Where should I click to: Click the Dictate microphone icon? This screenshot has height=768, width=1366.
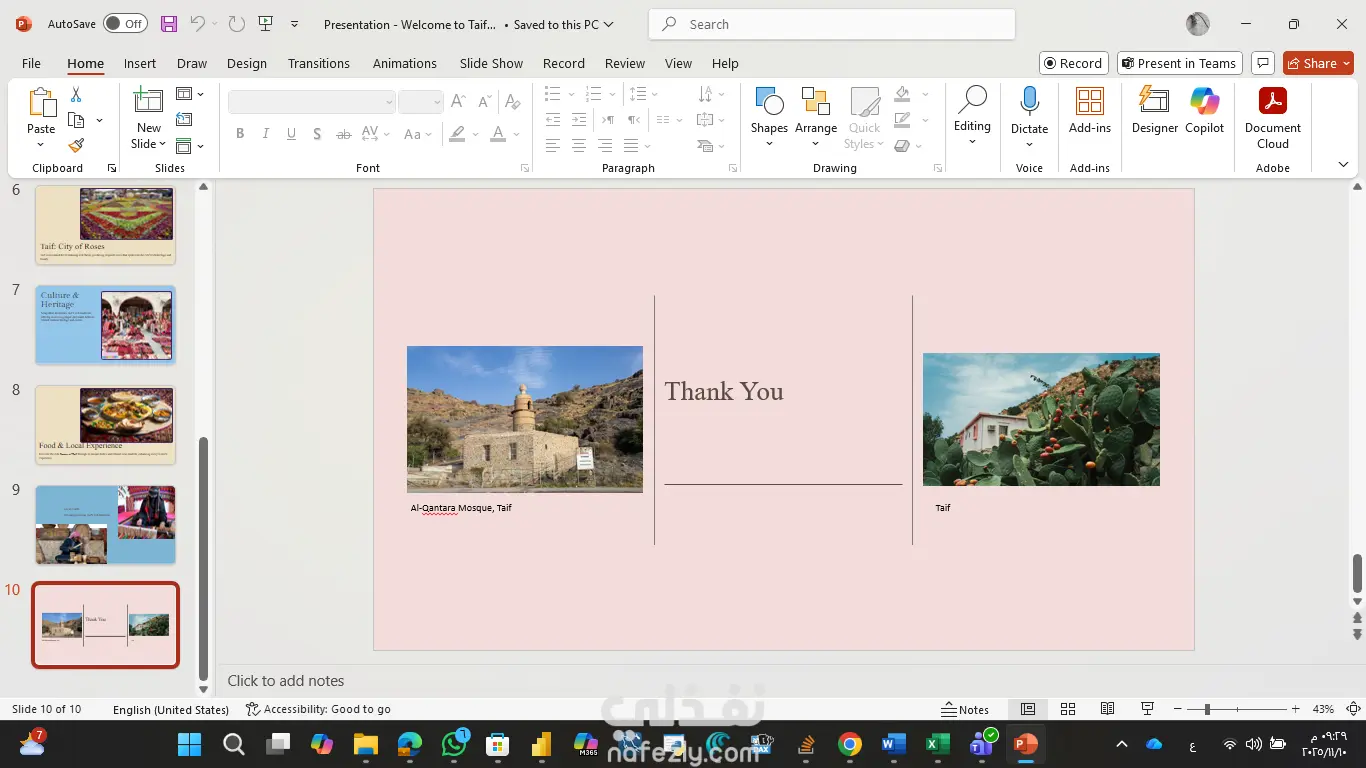click(1029, 102)
